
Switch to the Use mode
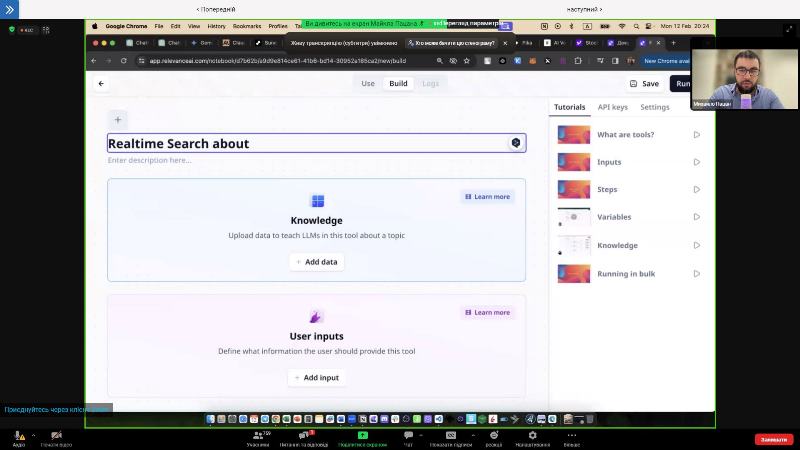(x=367, y=83)
